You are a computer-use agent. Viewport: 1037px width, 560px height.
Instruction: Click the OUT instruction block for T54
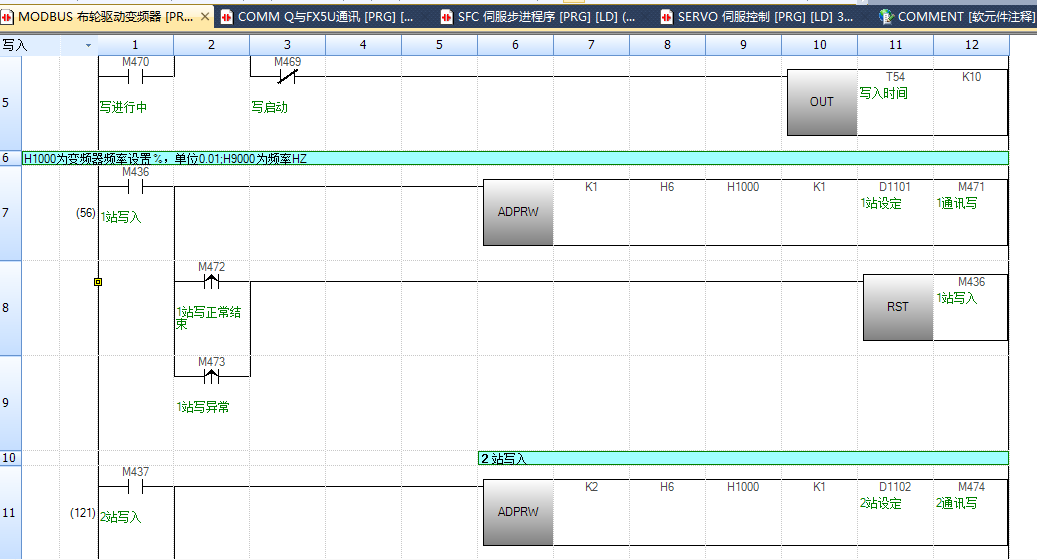point(822,102)
